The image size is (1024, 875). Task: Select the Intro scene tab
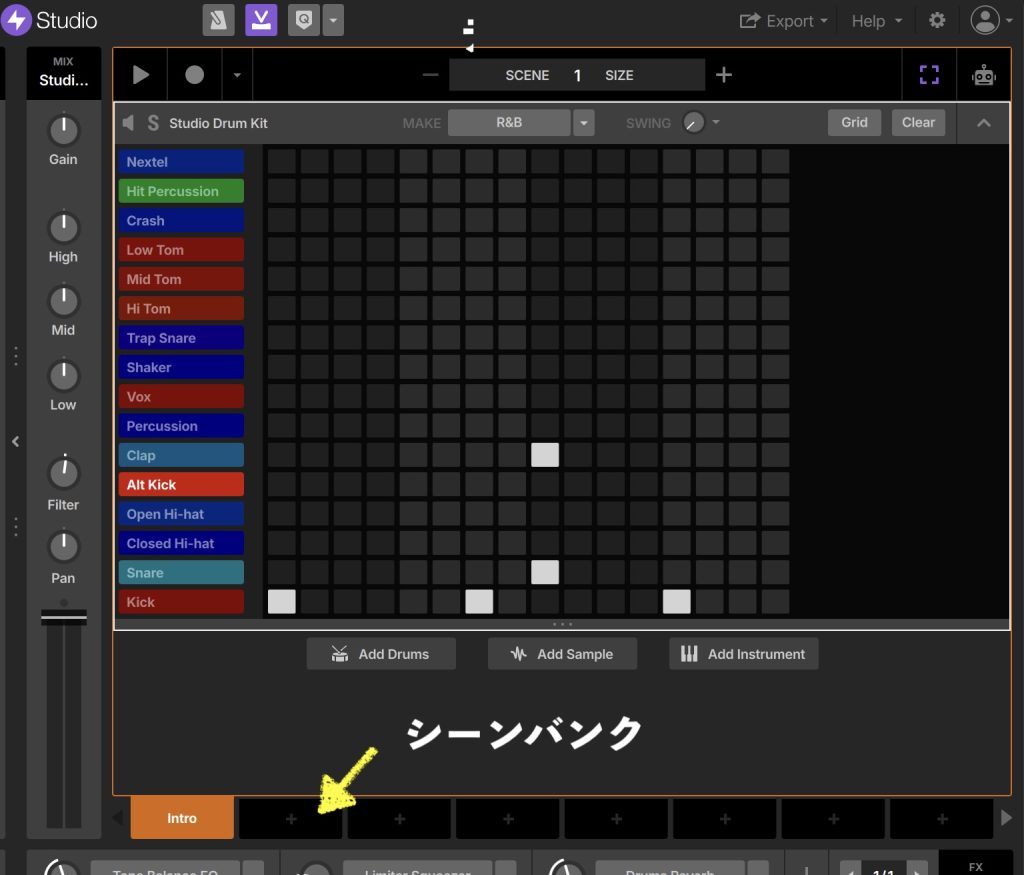point(182,818)
